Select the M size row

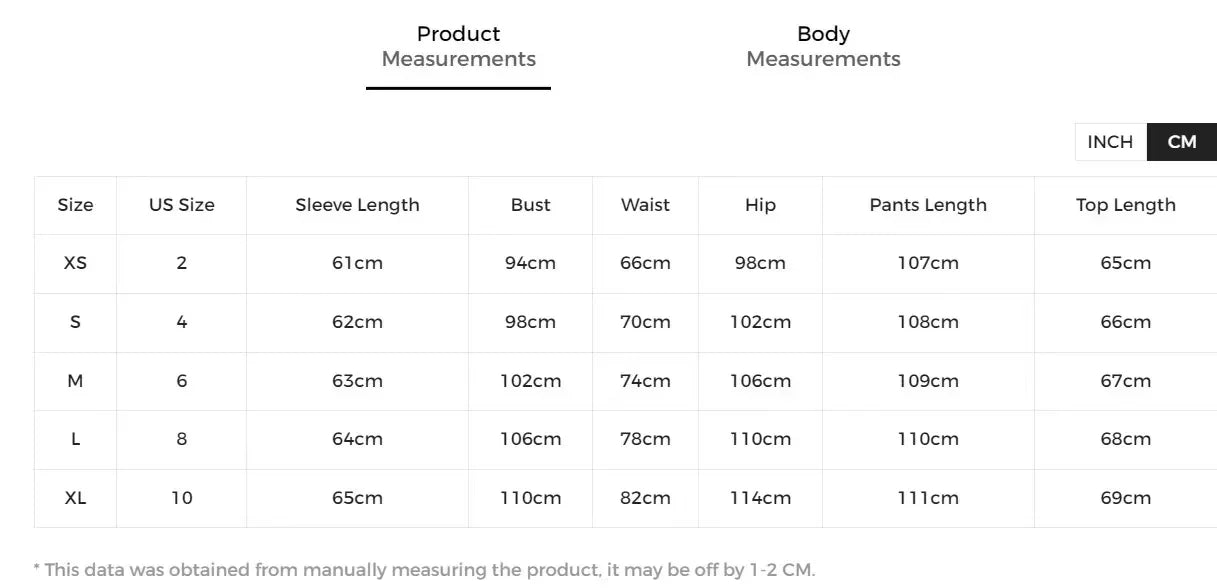(x=75, y=381)
